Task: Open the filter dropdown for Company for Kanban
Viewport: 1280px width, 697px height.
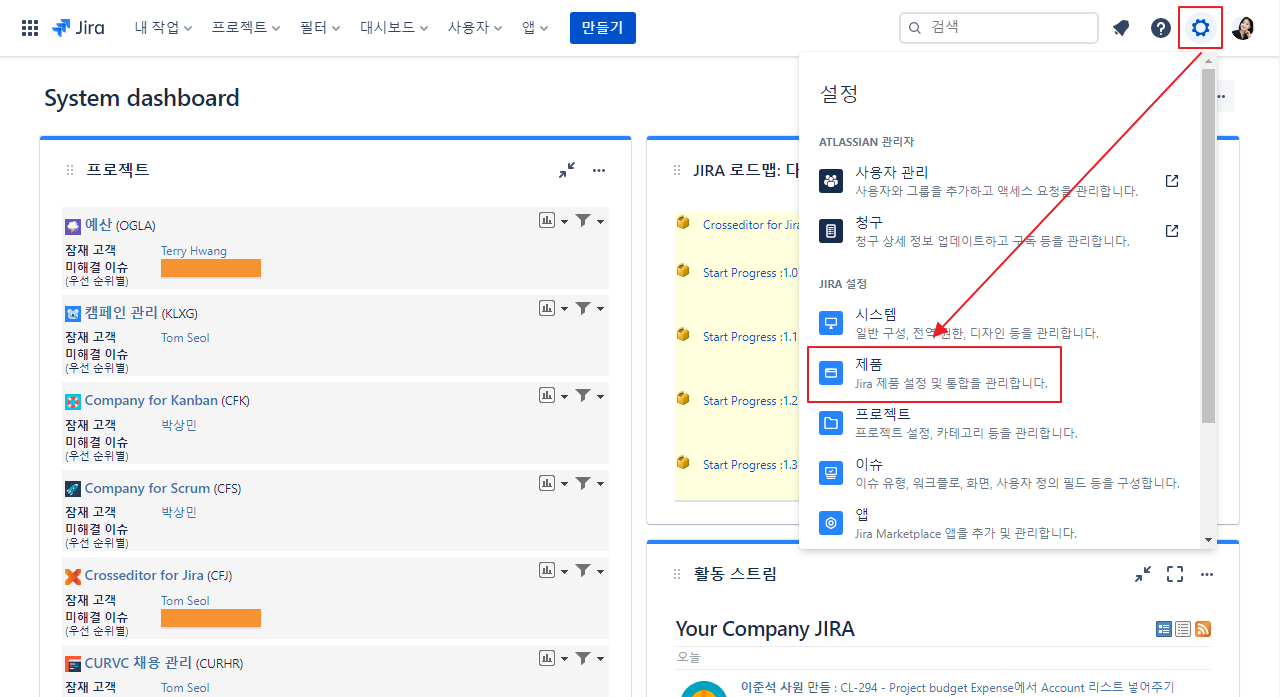Action: click(x=589, y=396)
